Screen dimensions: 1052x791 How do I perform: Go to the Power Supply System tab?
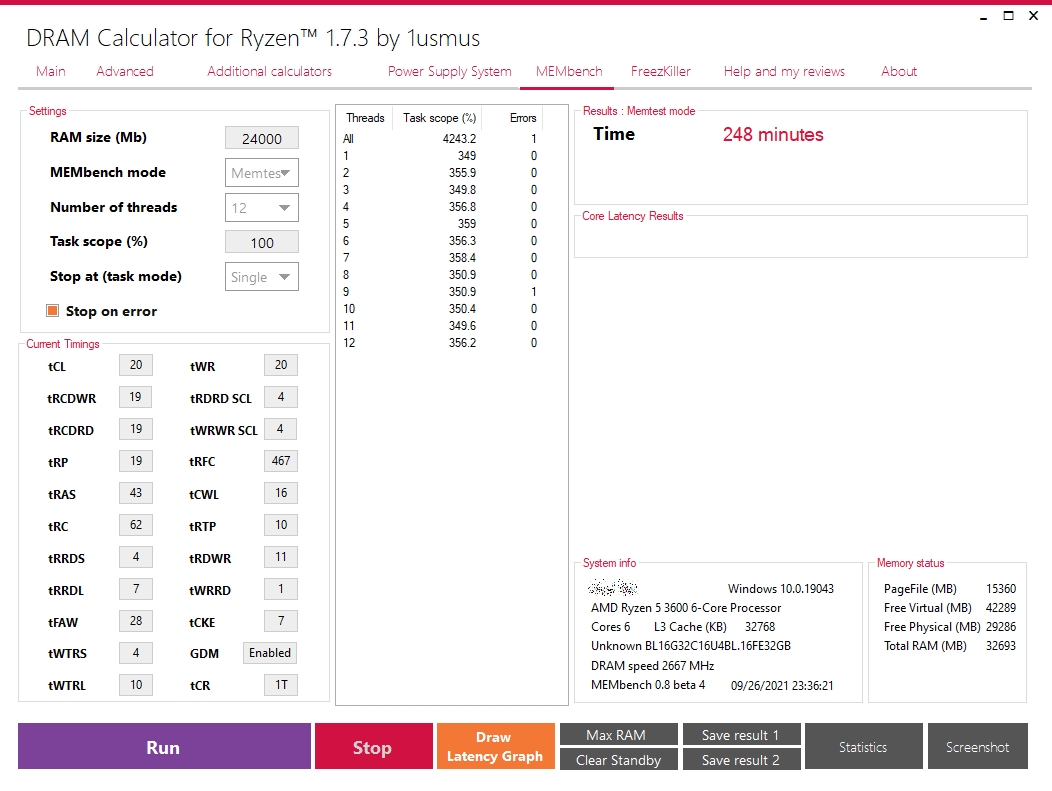tap(450, 71)
